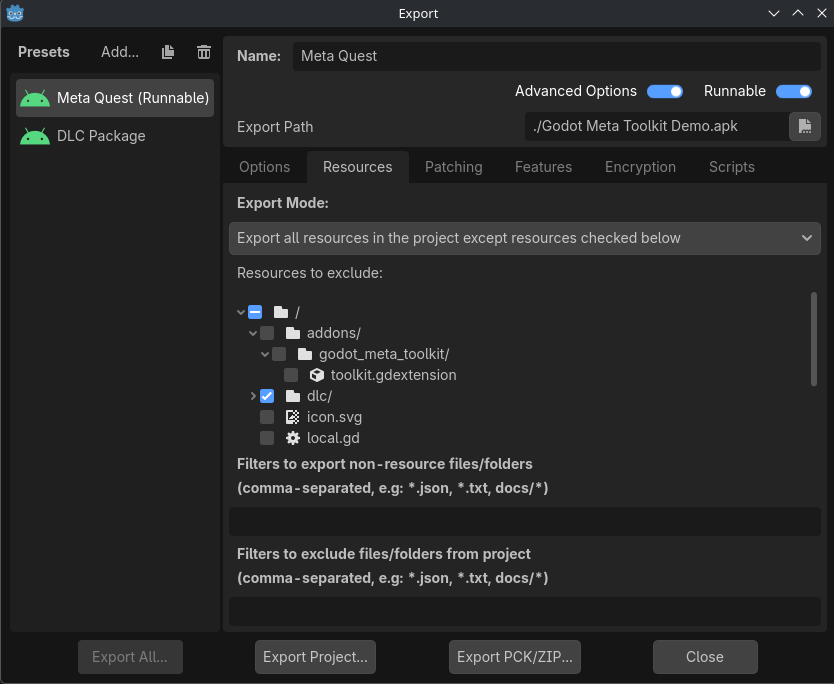Collapse the addons/ folder
This screenshot has height=684, width=834.
click(252, 332)
